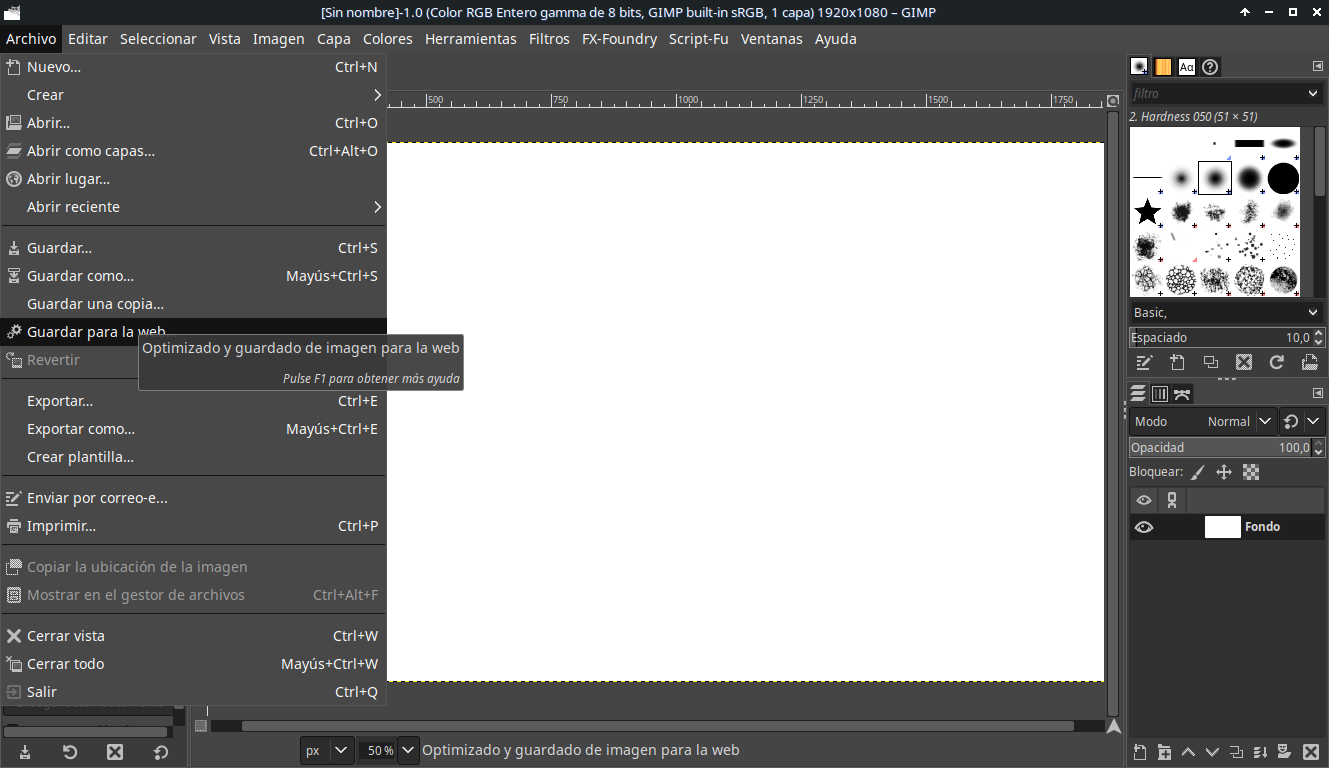Toggle lock alpha channel checkerboard icon
The width and height of the screenshot is (1329, 768).
click(1251, 472)
